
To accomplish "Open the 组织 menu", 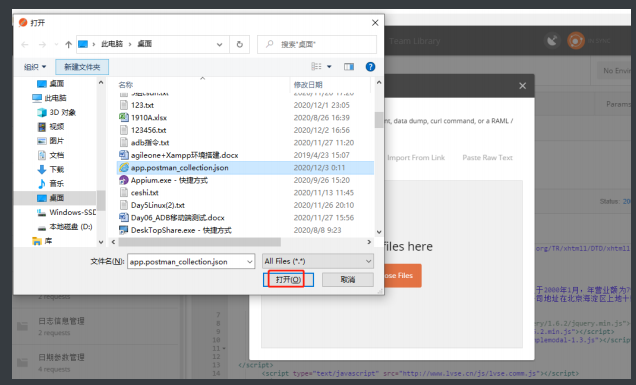I will click(34, 67).
